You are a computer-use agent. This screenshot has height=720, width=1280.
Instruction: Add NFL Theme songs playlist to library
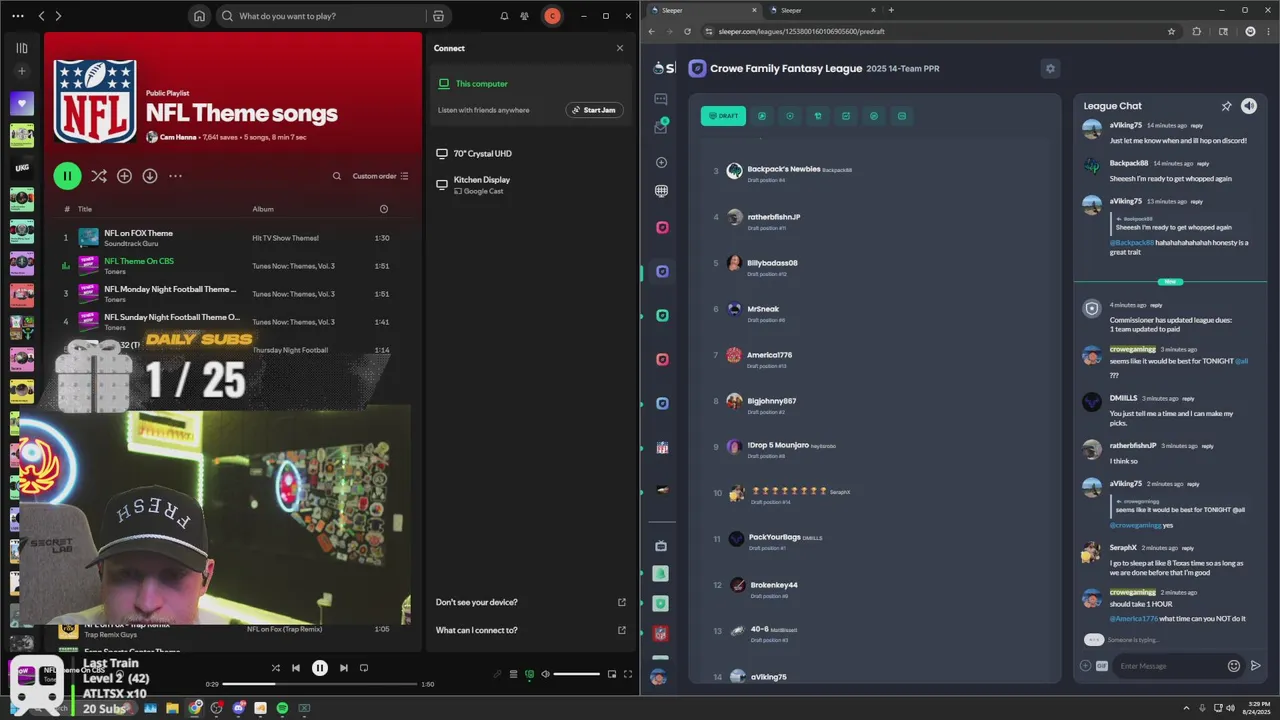click(x=124, y=176)
